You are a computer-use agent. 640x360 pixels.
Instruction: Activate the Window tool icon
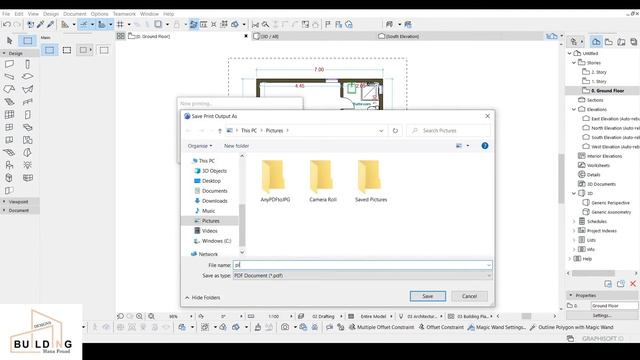[9, 127]
